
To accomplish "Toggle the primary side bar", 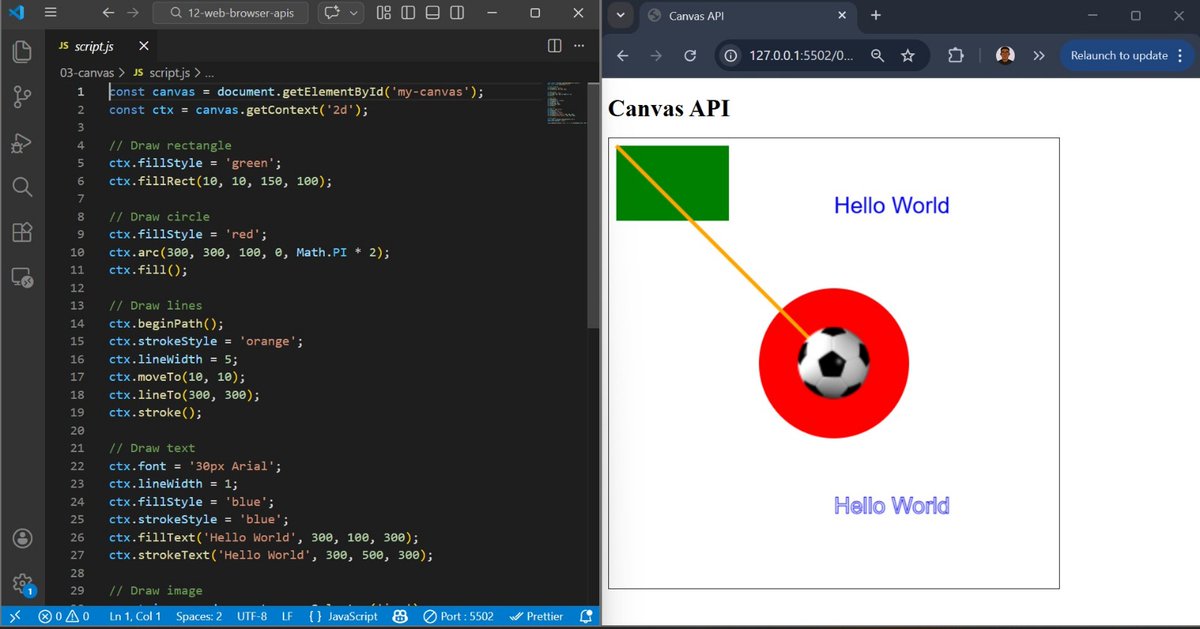I will click(x=408, y=13).
